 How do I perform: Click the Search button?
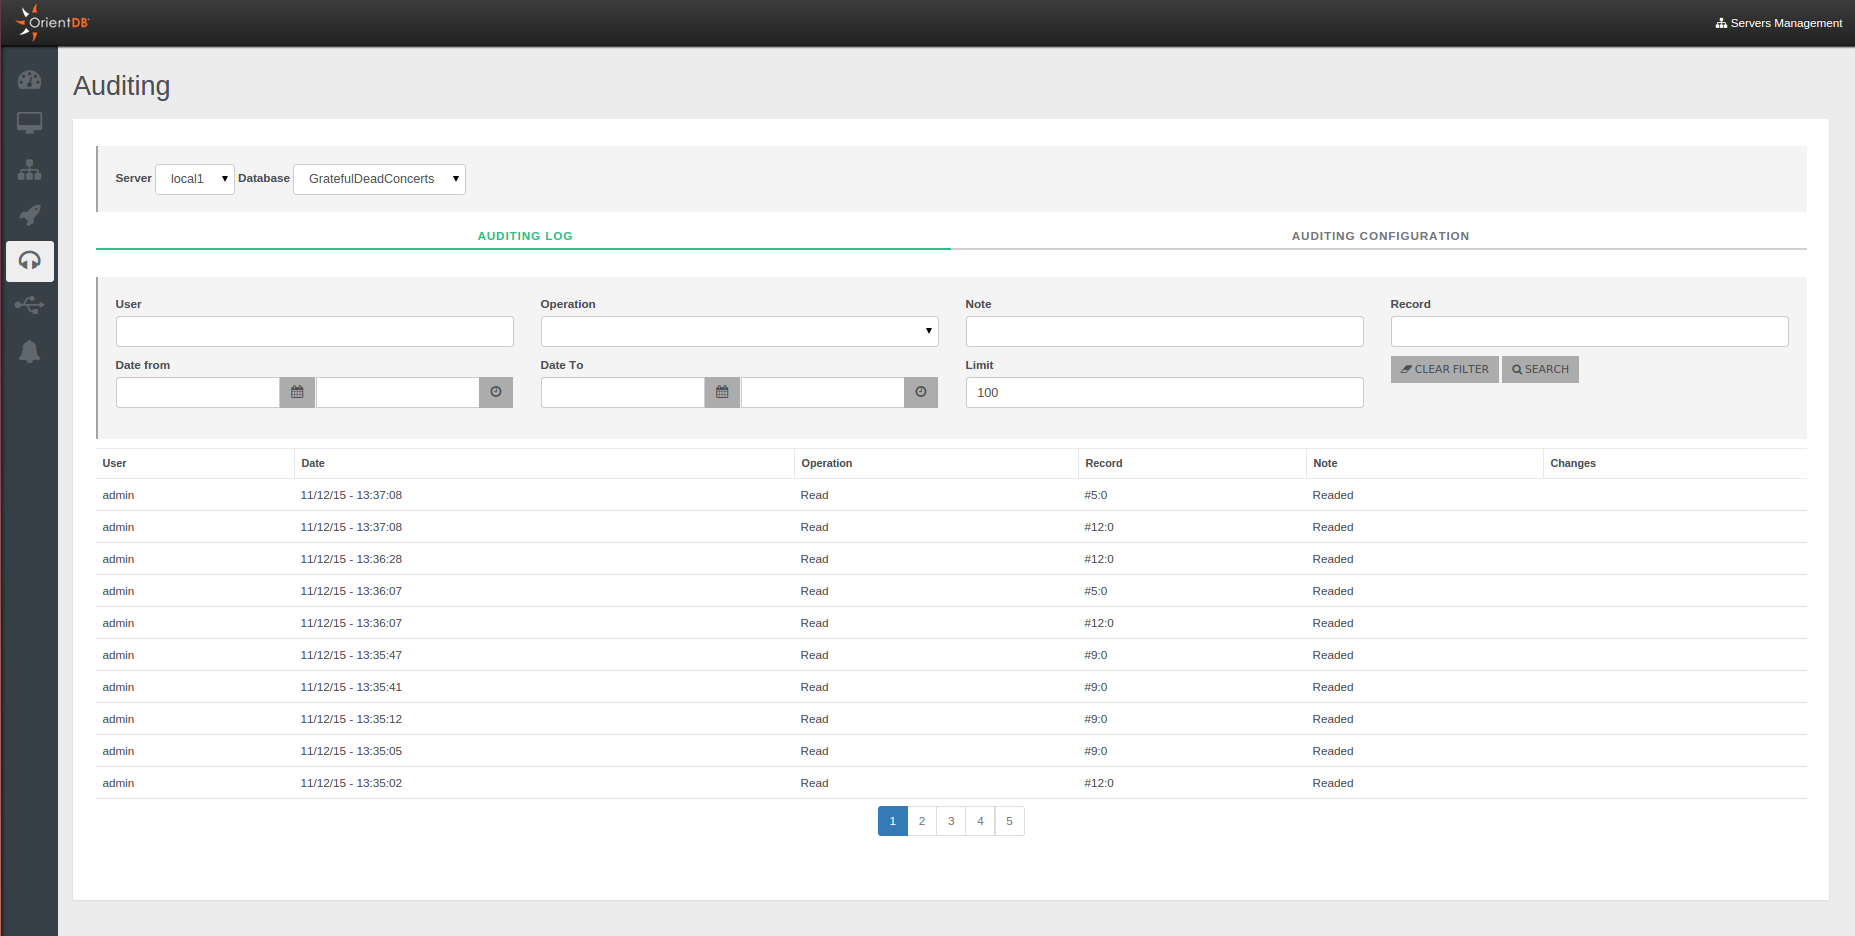coord(1540,369)
